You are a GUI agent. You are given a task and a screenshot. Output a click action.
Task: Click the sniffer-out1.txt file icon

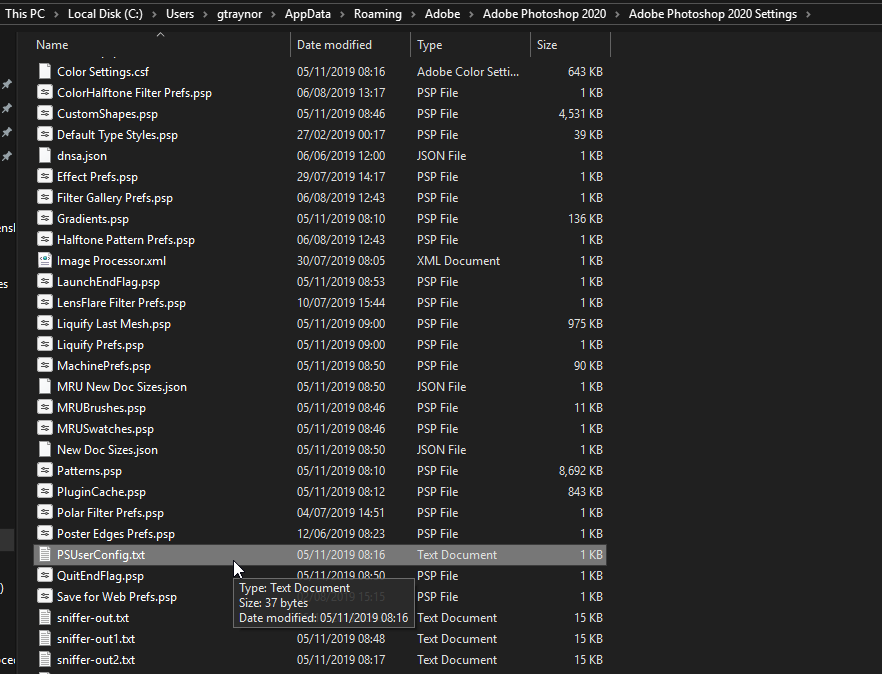point(44,639)
